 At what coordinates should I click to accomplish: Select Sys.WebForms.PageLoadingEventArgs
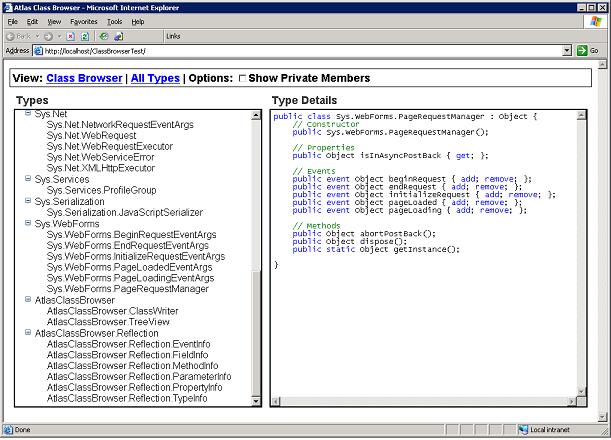point(131,278)
